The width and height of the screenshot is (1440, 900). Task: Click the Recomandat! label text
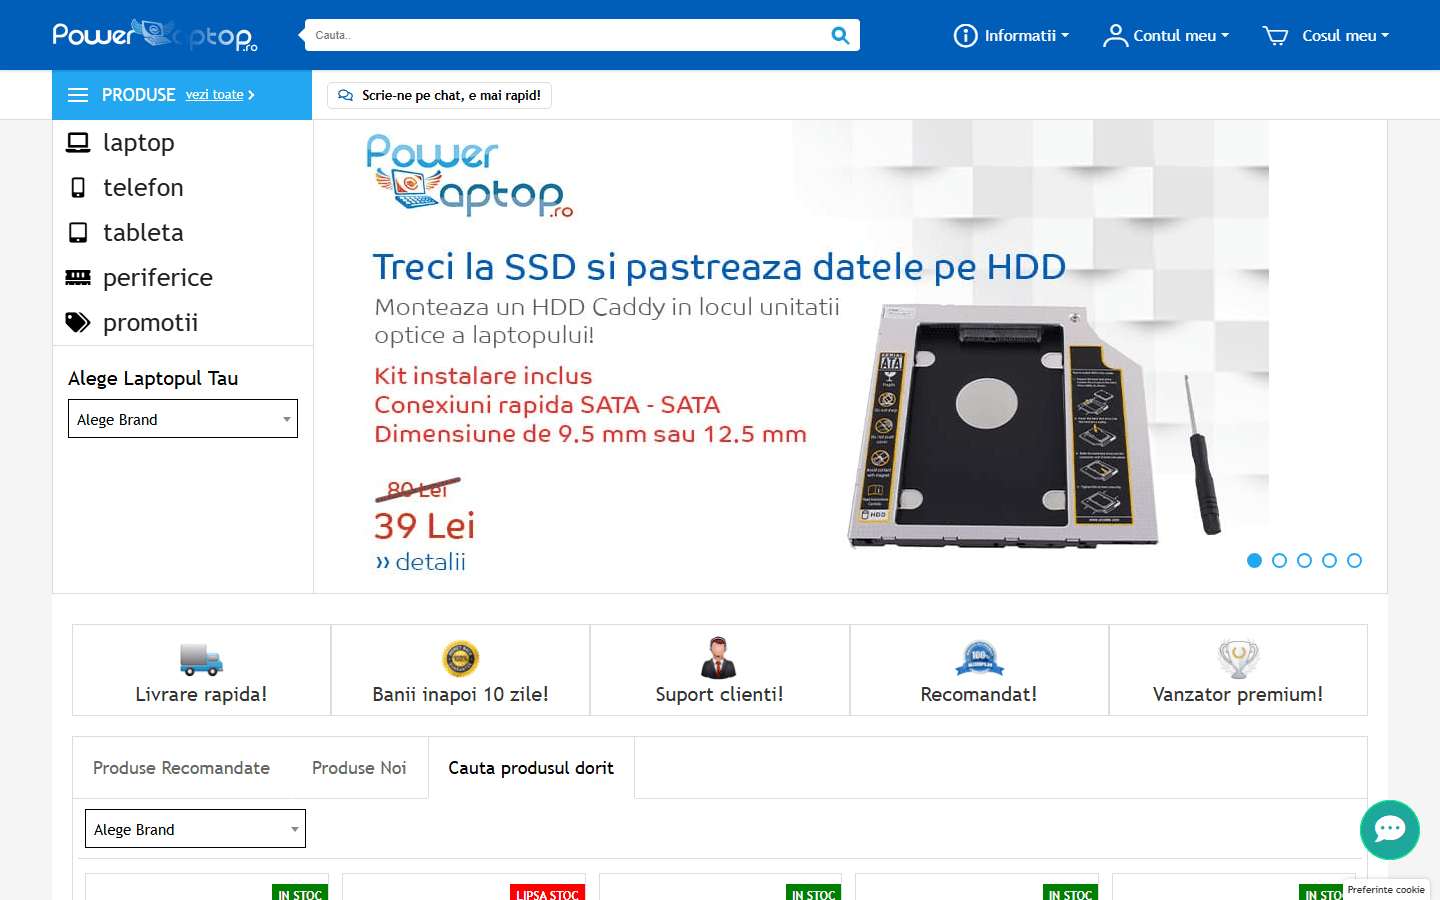[x=979, y=695]
